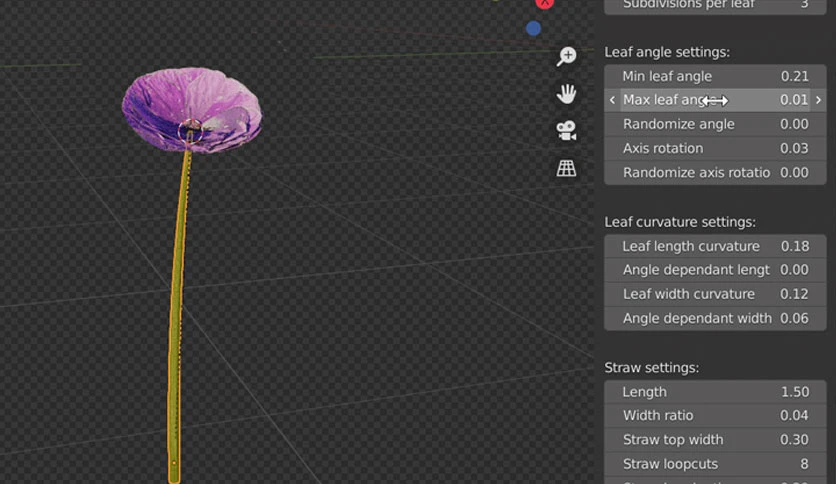Select the purple flower head in viewport

pyautogui.click(x=192, y=109)
